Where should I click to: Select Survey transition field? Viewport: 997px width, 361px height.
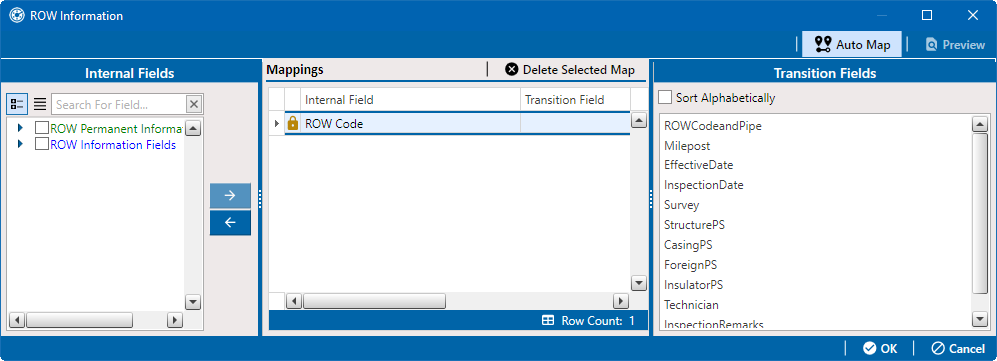pos(682,205)
